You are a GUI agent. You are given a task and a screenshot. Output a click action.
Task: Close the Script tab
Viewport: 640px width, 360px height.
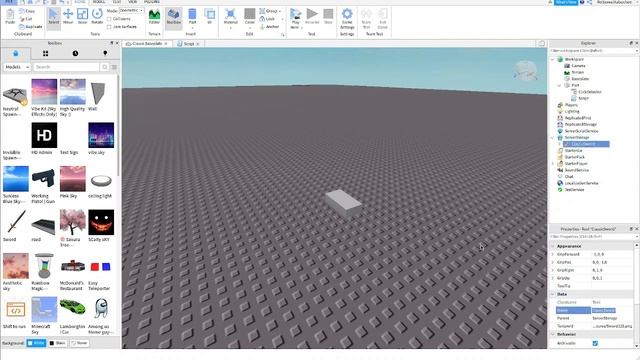tap(198, 44)
